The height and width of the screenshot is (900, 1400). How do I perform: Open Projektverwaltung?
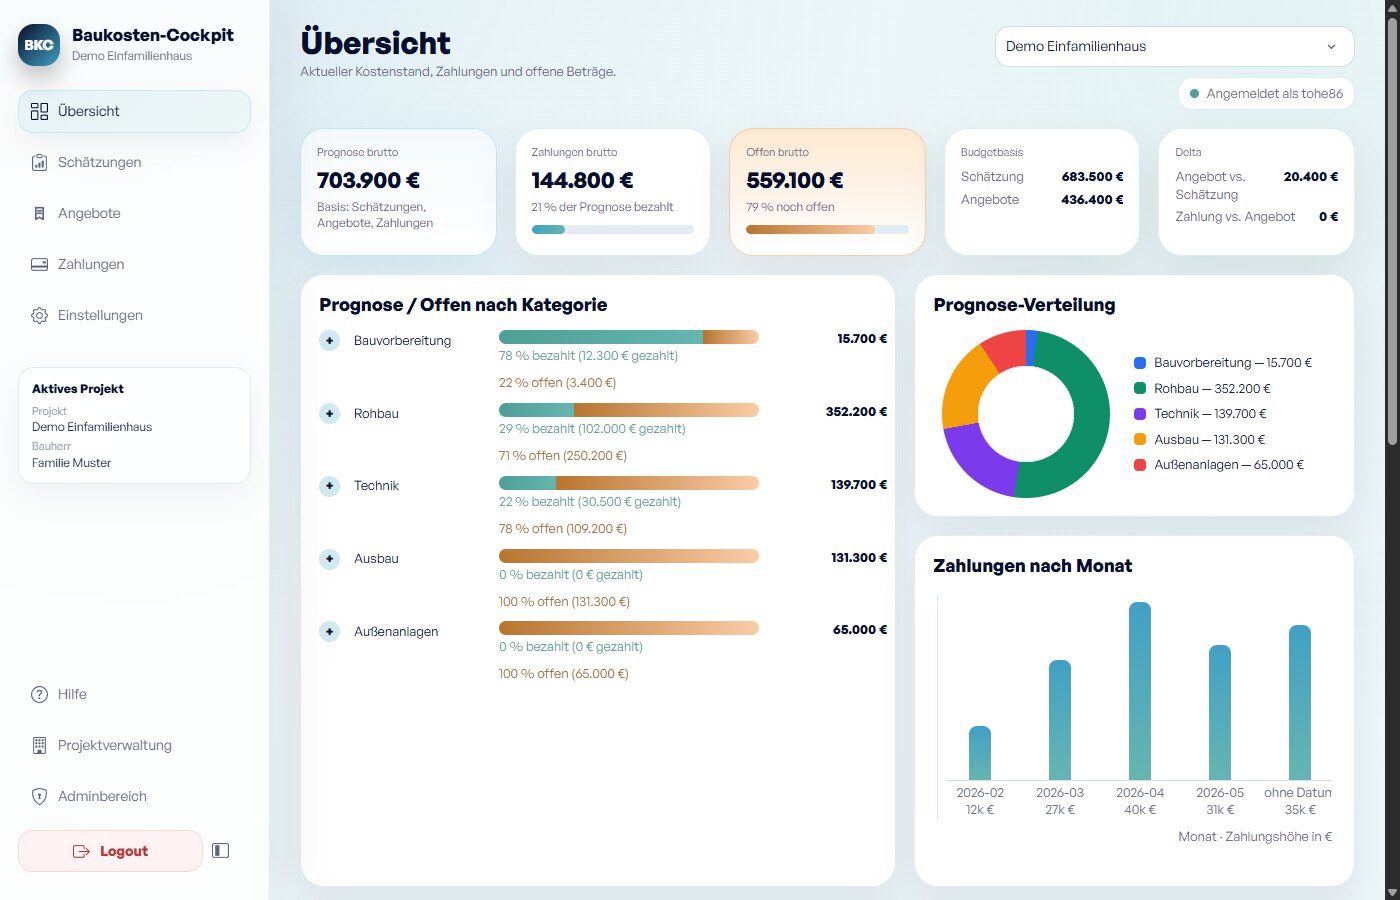[x=134, y=745]
